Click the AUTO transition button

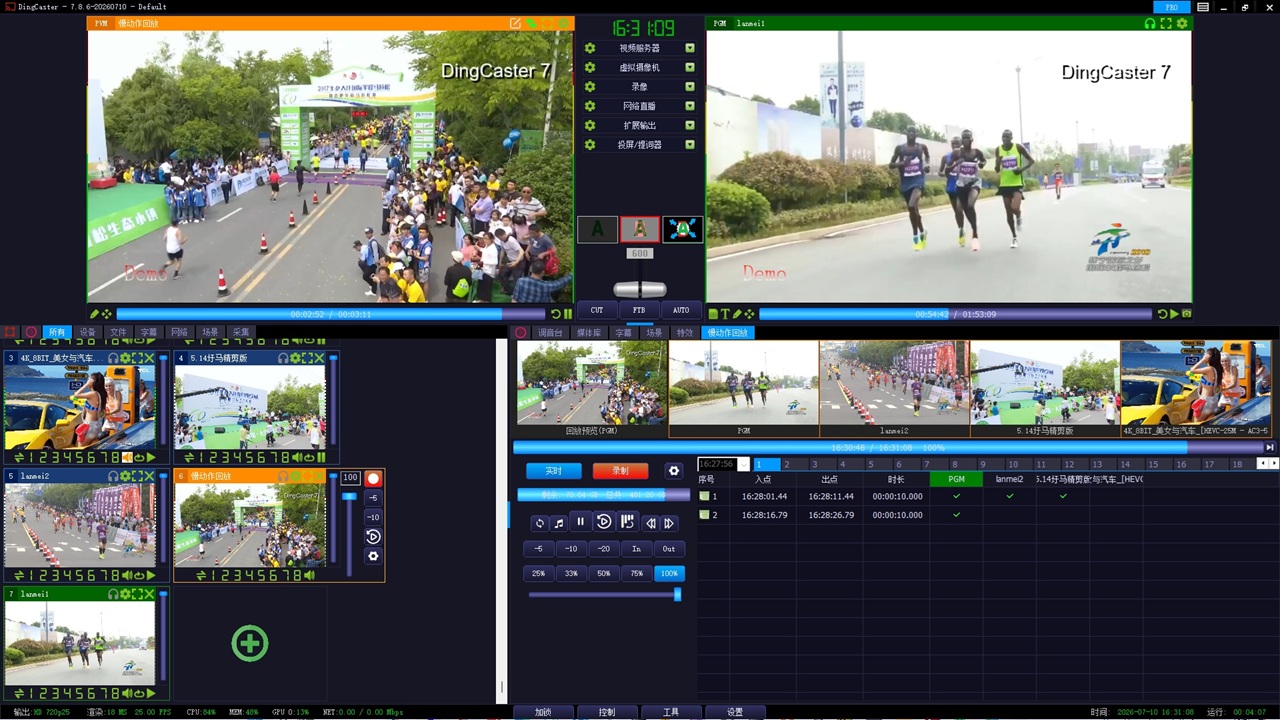pyautogui.click(x=681, y=310)
